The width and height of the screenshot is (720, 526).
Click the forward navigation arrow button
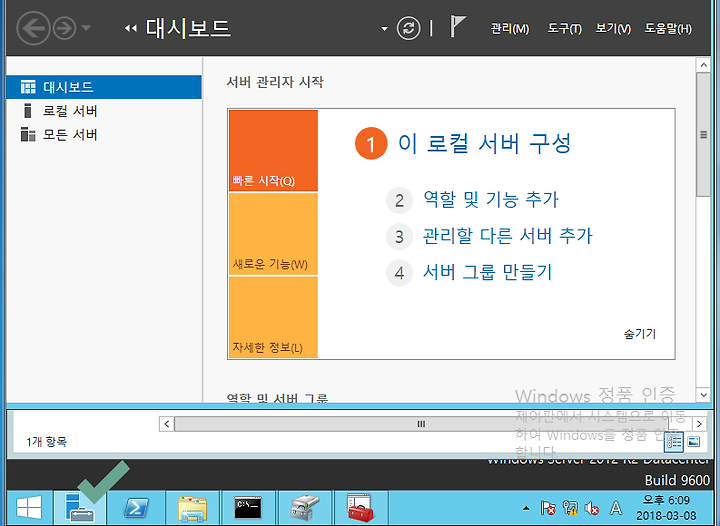click(x=64, y=28)
